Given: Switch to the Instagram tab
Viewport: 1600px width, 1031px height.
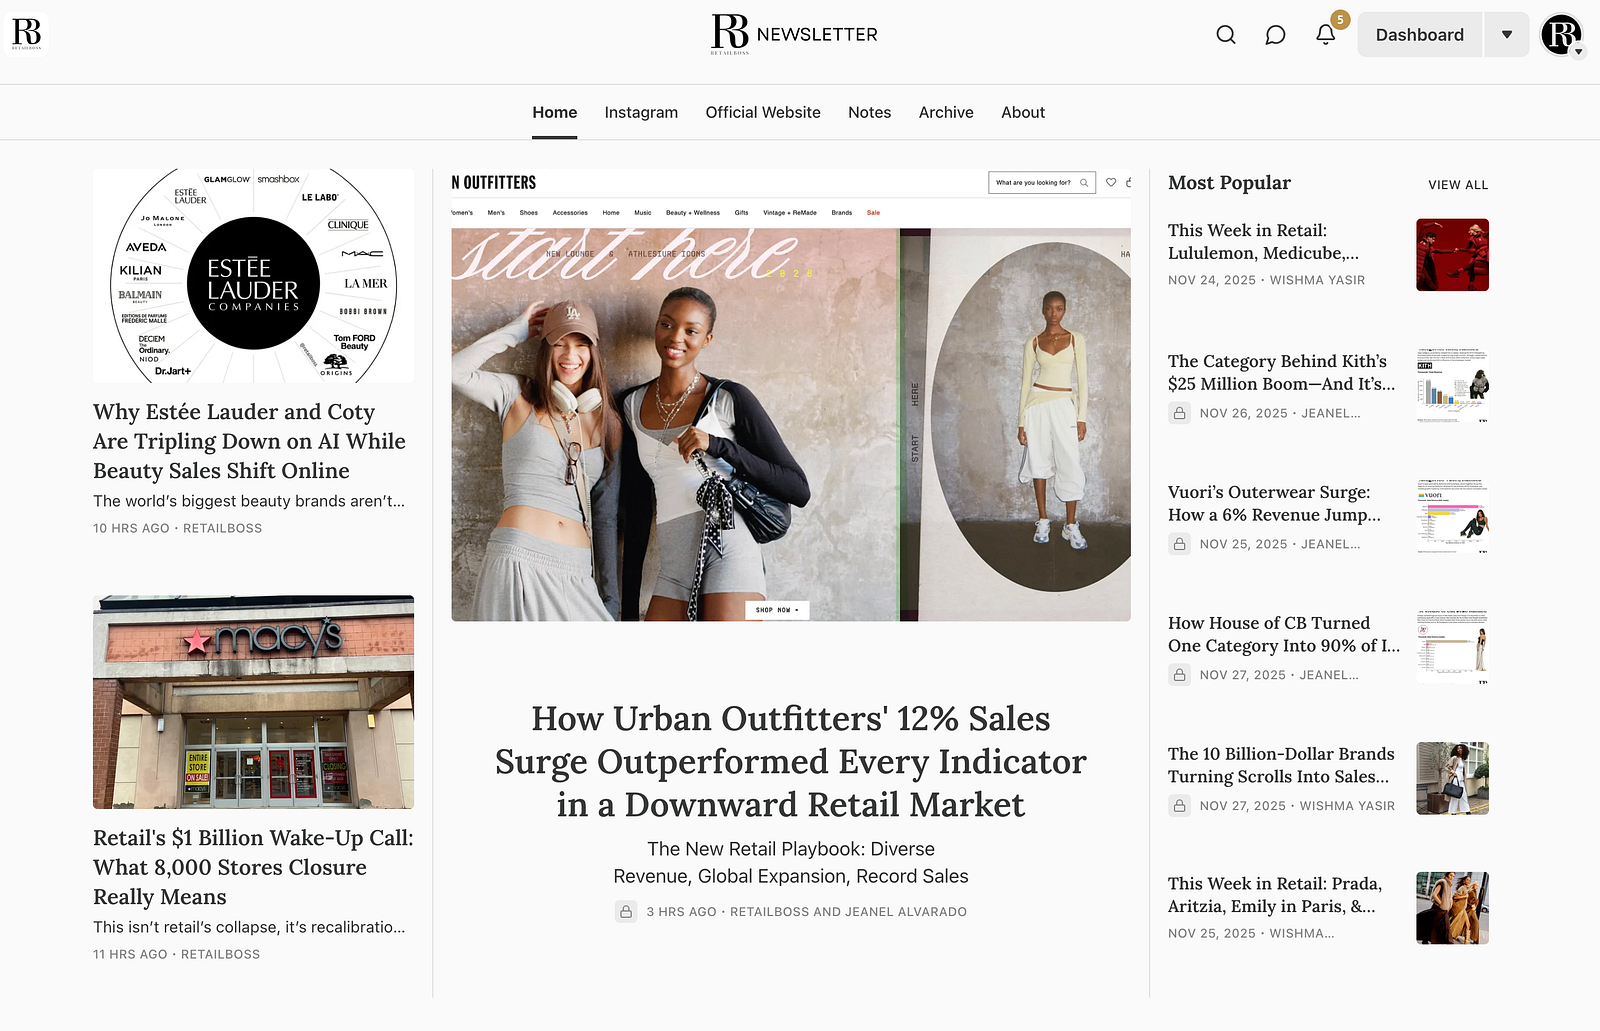Looking at the screenshot, I should (x=641, y=113).
